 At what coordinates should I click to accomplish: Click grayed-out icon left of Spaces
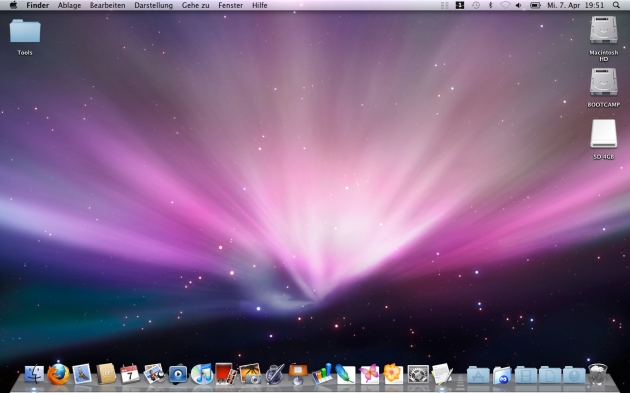click(444, 5)
